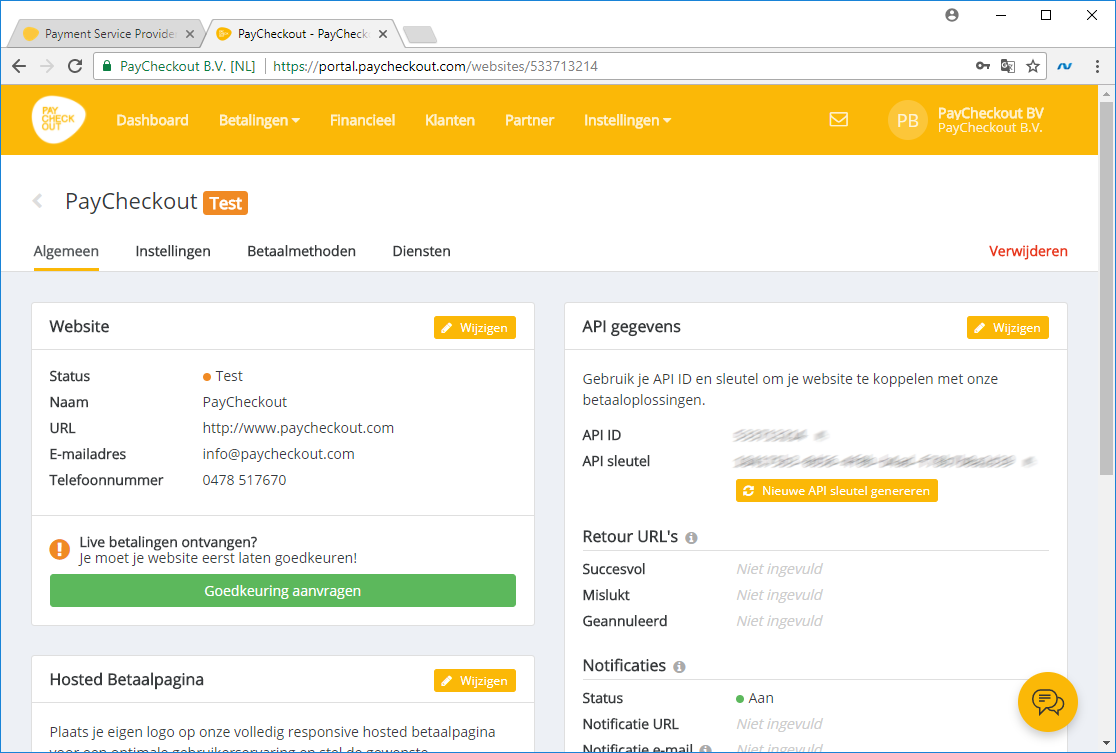Reload the page with refresh icon
This screenshot has height=753, width=1116.
[x=75, y=66]
